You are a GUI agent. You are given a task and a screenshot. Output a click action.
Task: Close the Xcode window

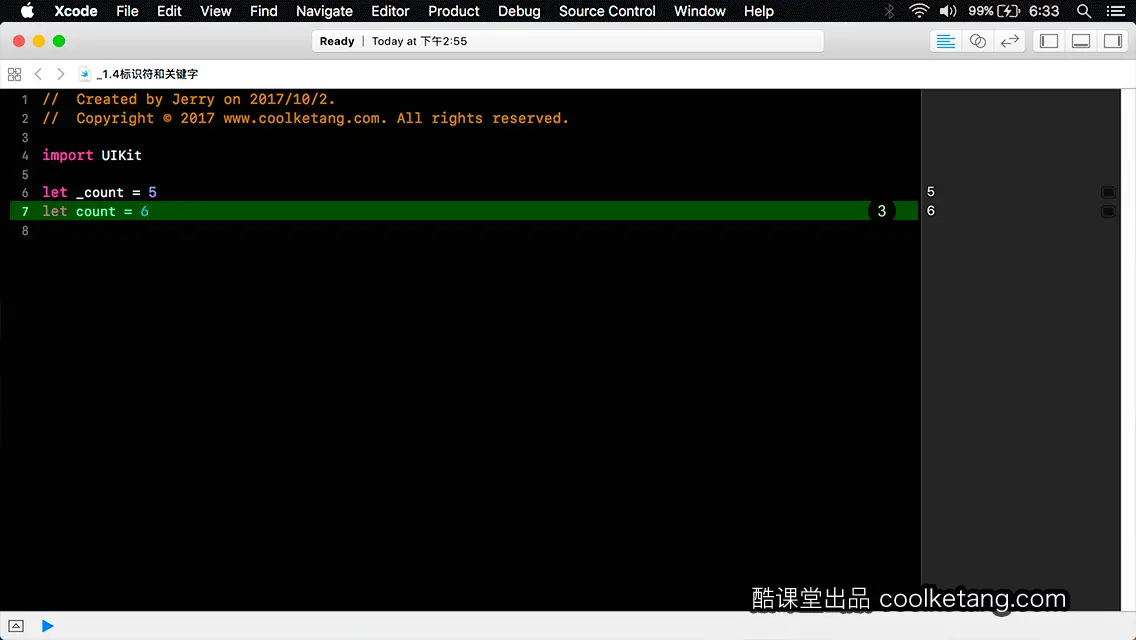click(x=19, y=41)
